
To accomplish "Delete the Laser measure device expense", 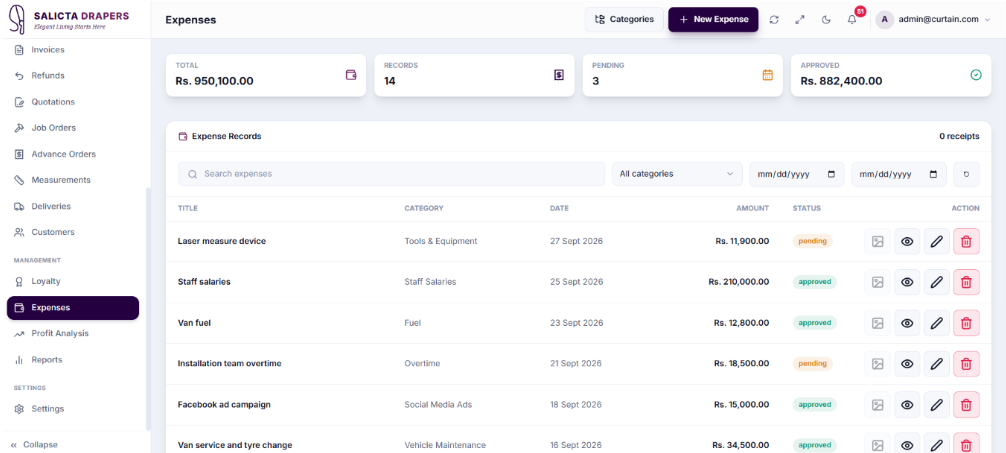I will tap(966, 241).
